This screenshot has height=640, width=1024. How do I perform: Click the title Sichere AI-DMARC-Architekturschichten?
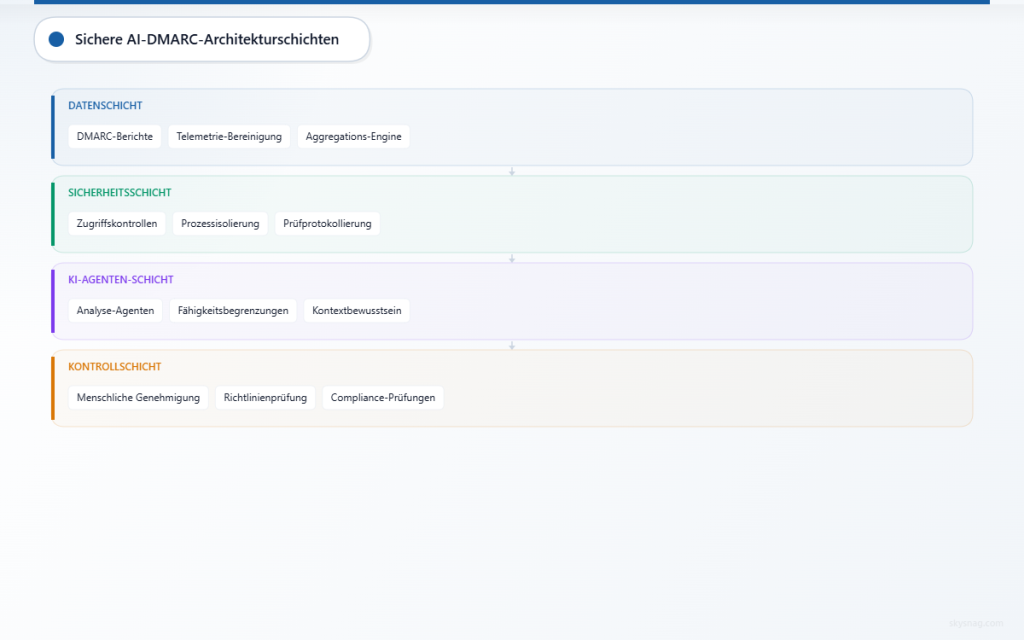[x=206, y=39]
